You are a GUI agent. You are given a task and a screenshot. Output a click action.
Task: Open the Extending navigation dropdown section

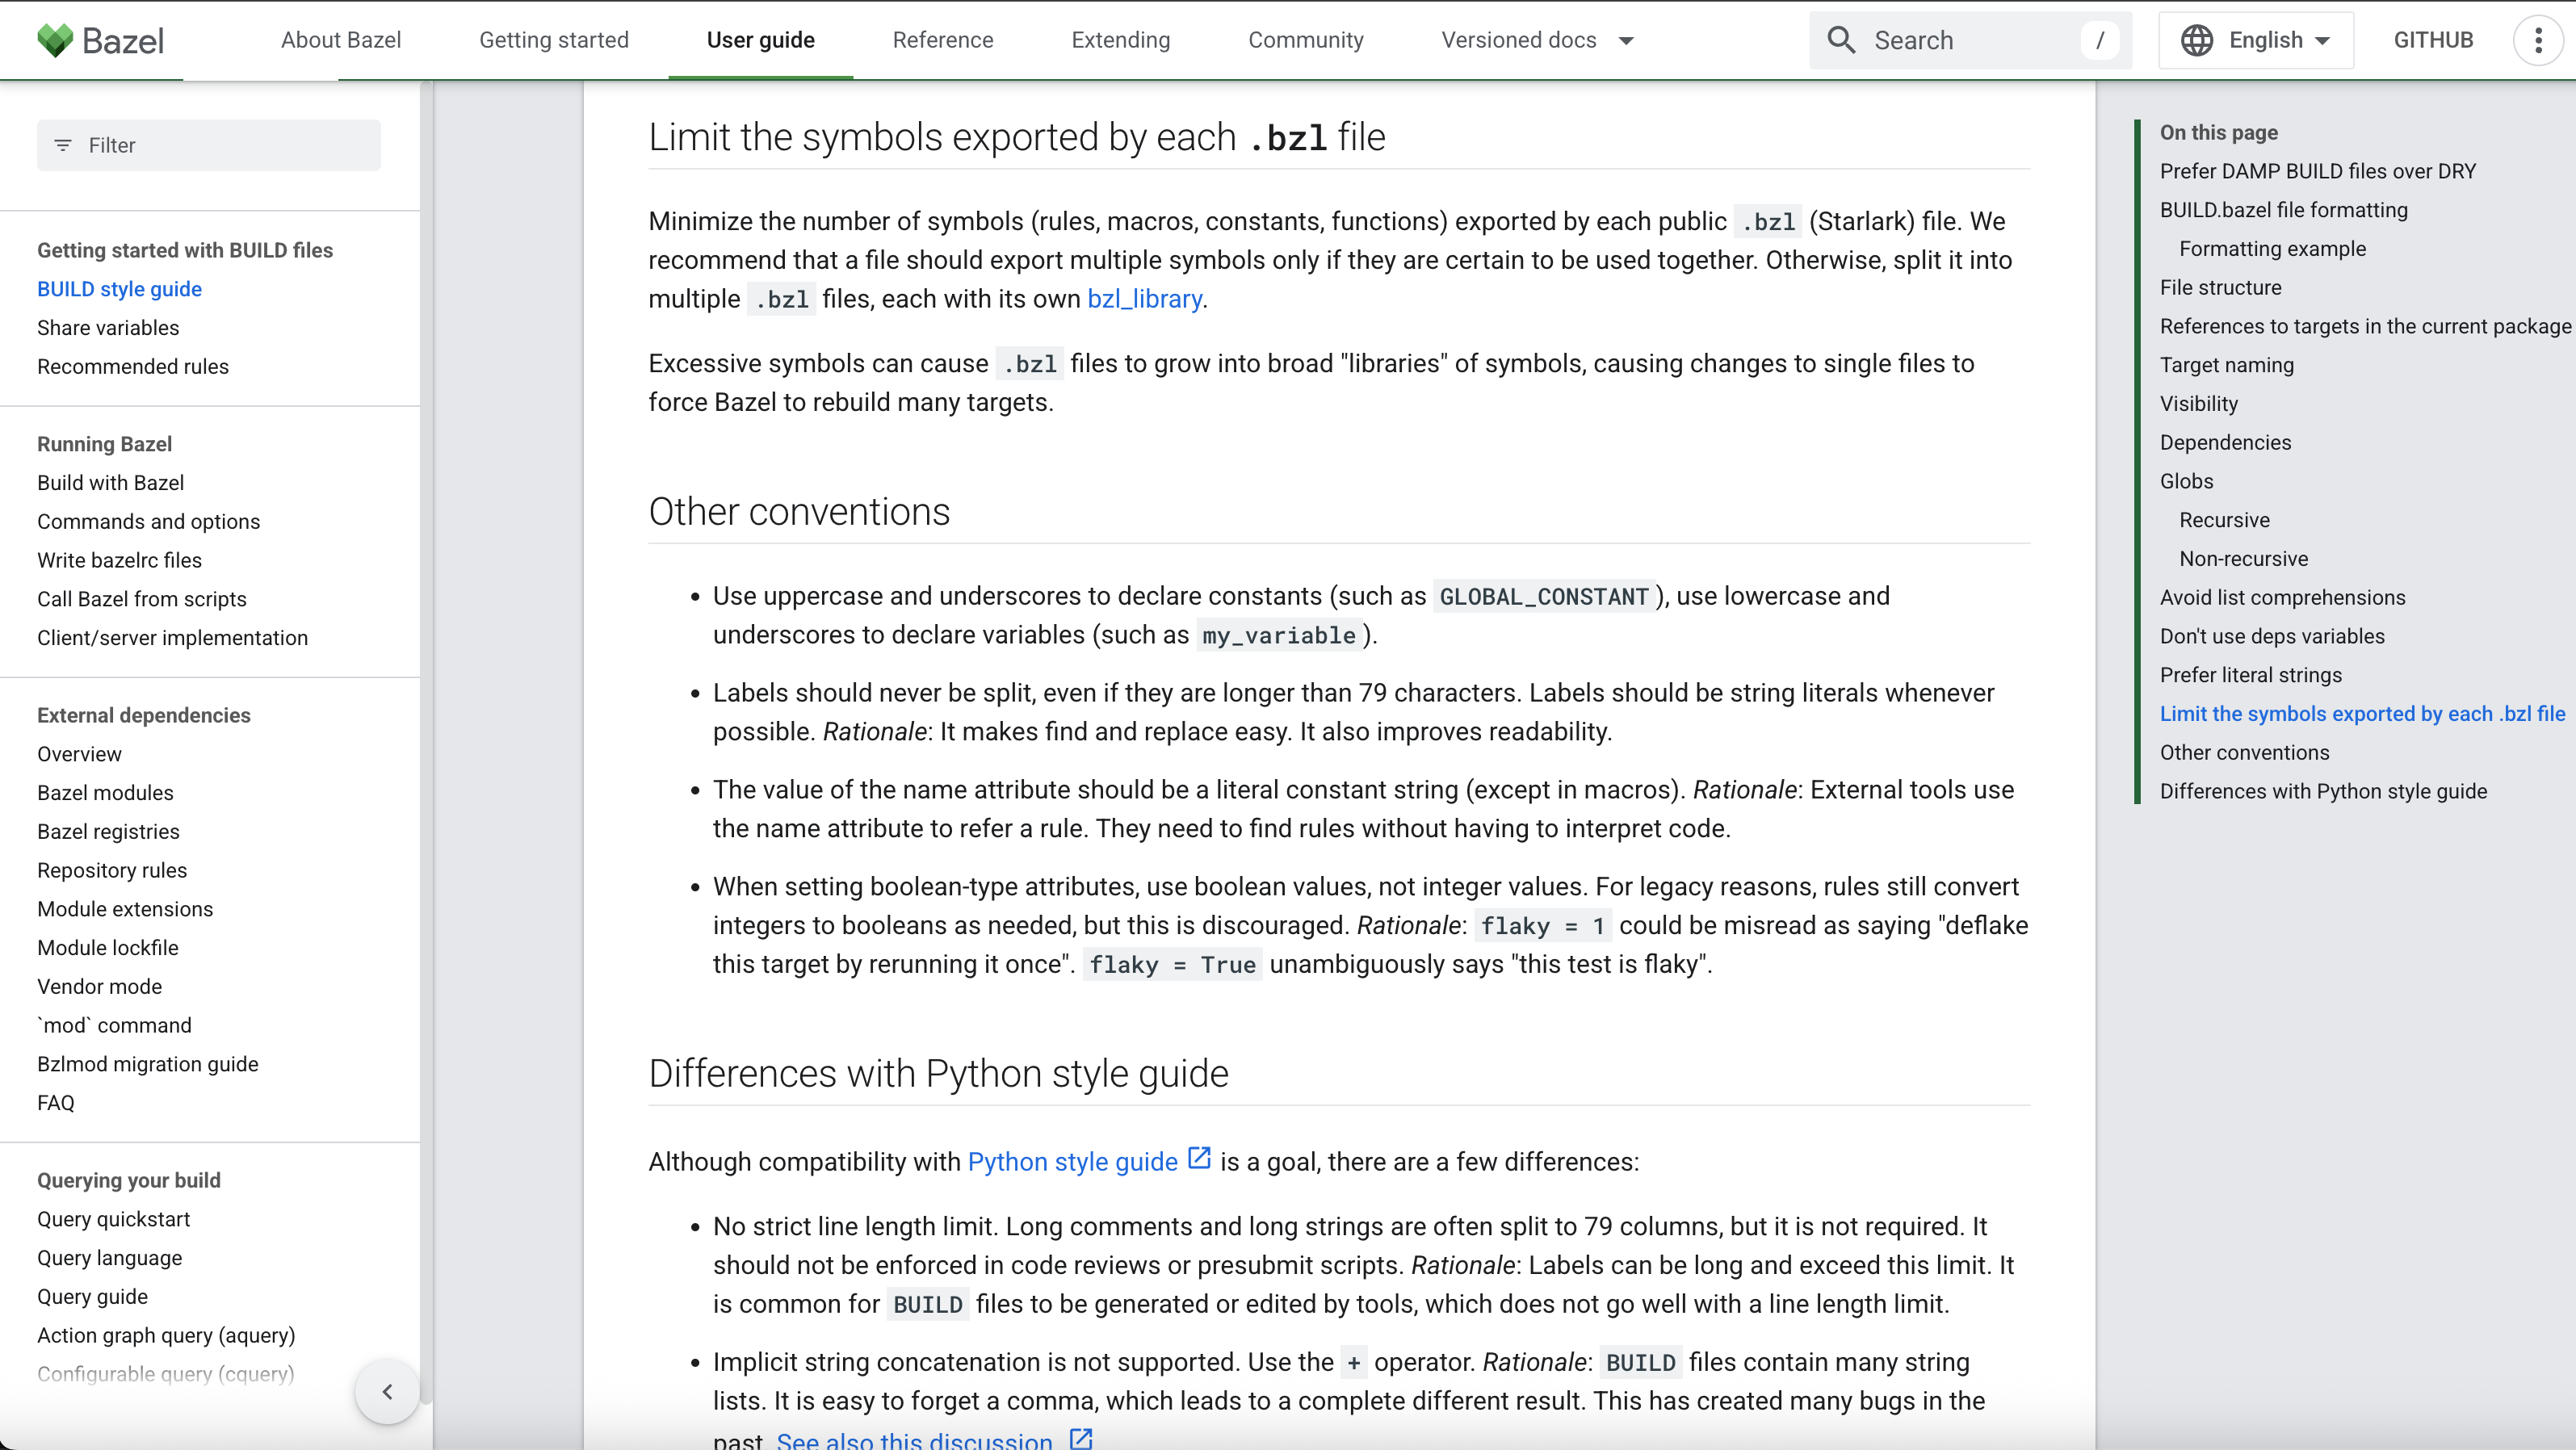[1120, 40]
